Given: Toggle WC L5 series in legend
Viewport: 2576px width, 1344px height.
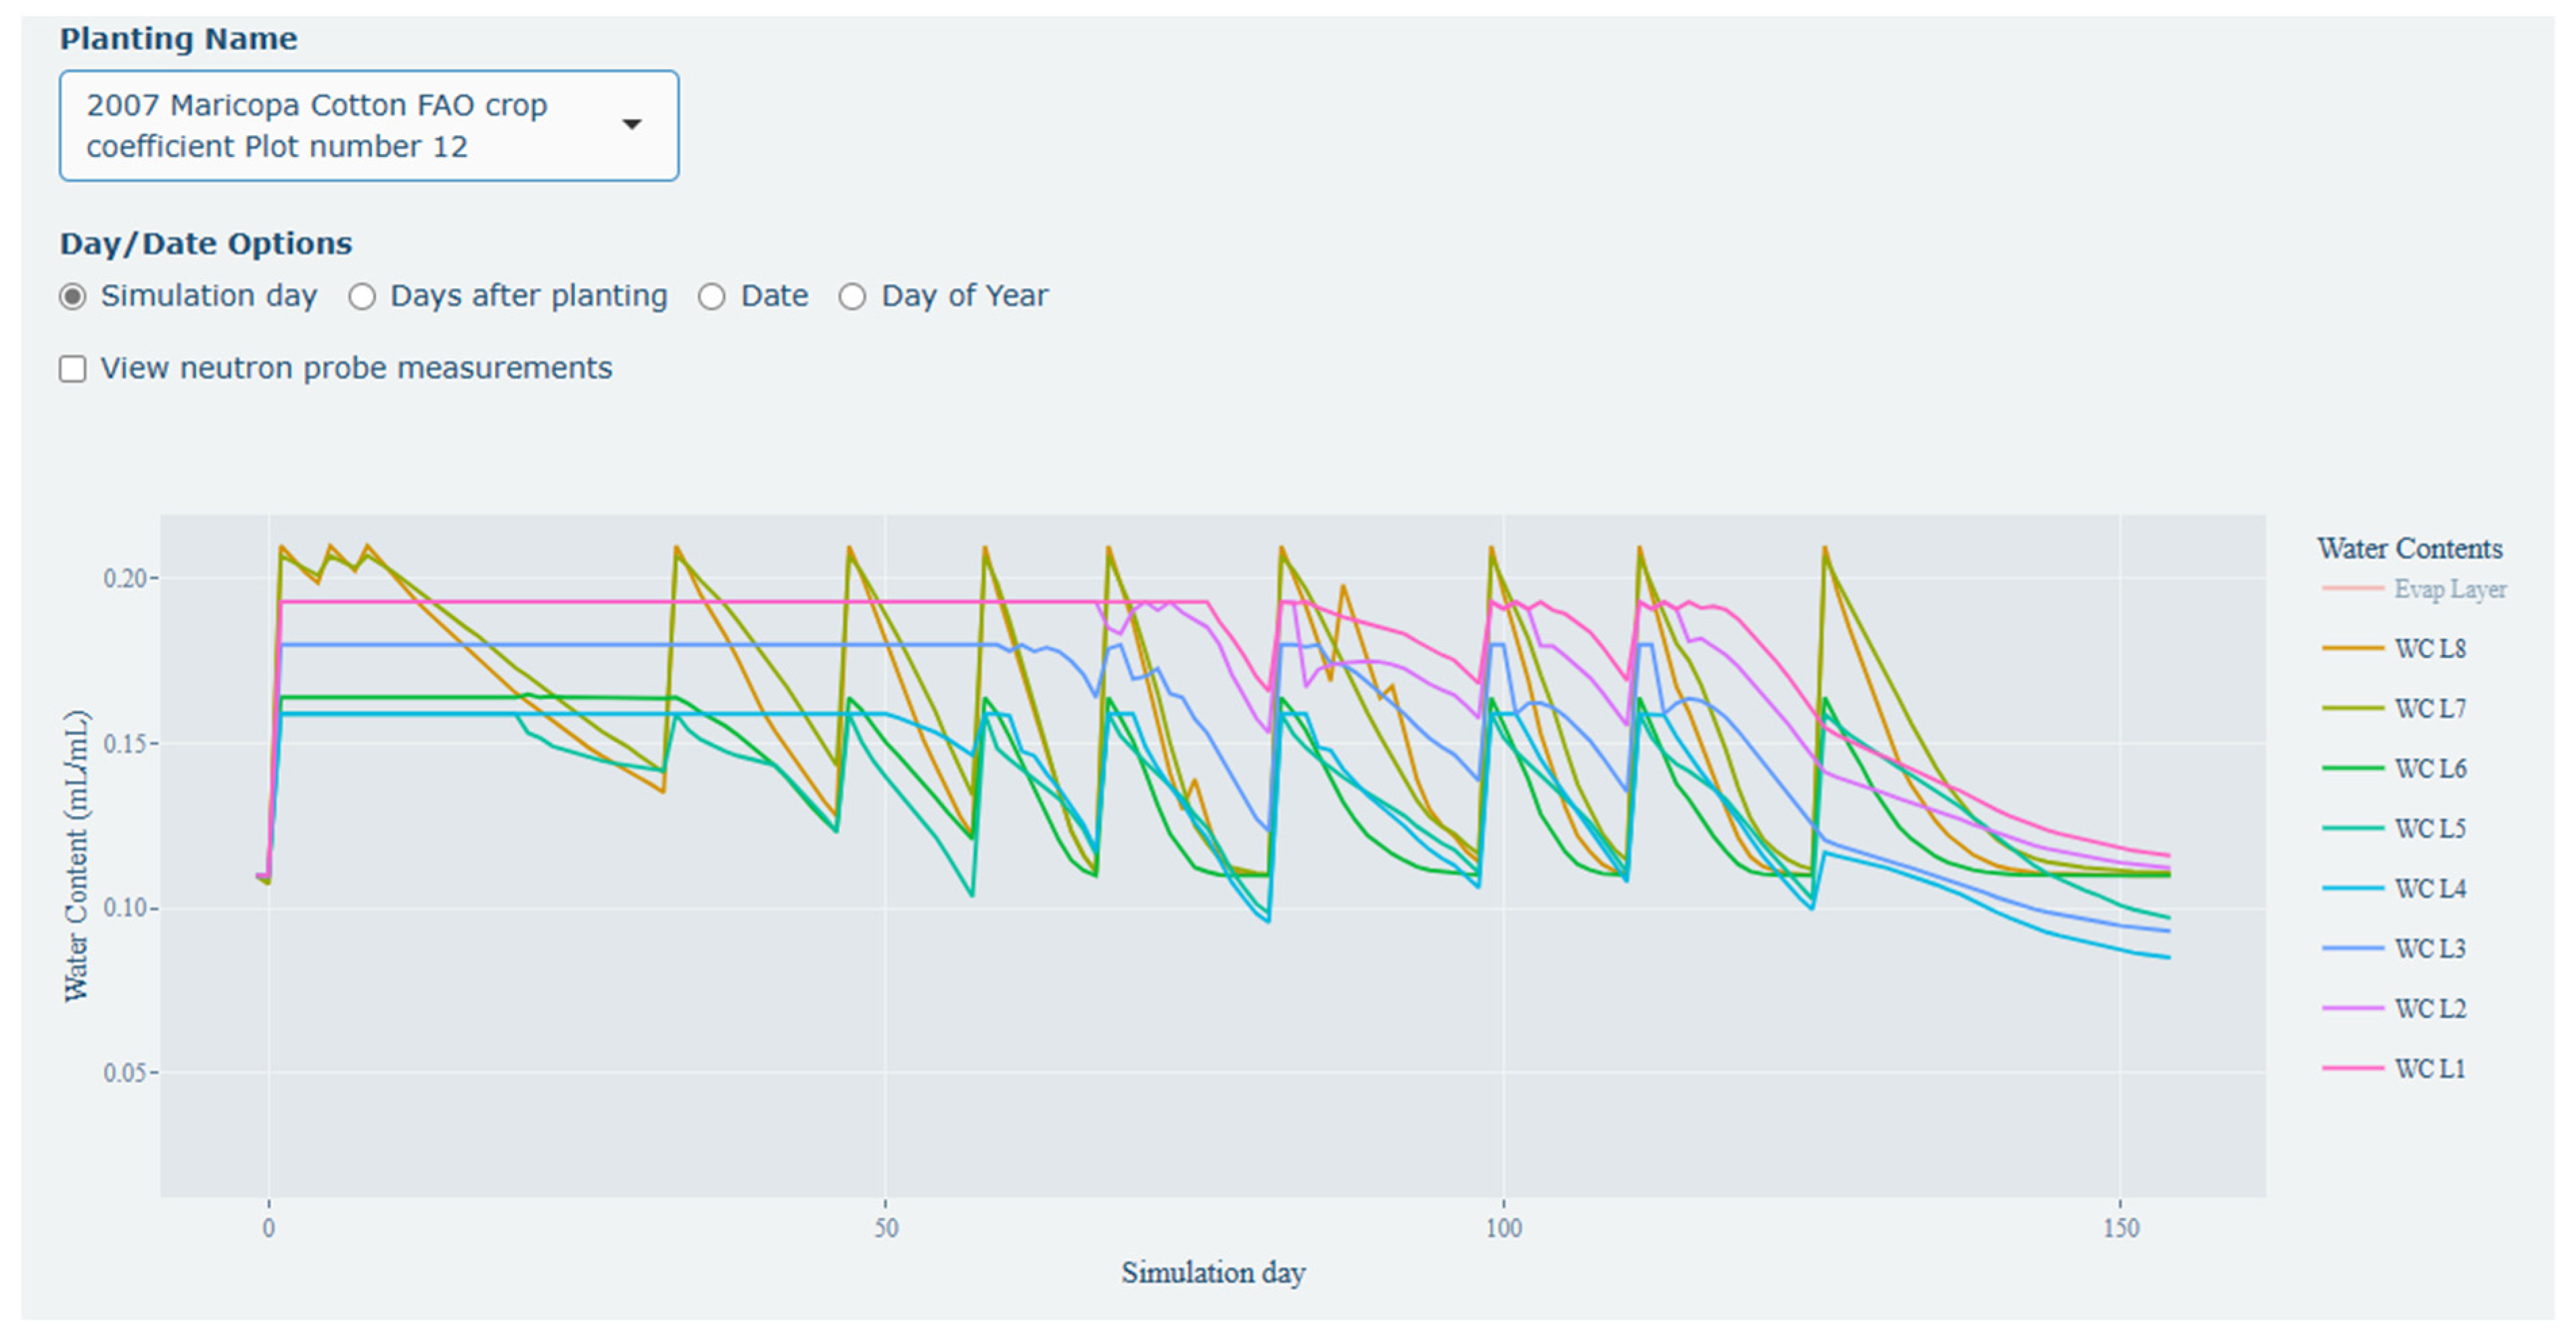Looking at the screenshot, I should pos(2429,829).
